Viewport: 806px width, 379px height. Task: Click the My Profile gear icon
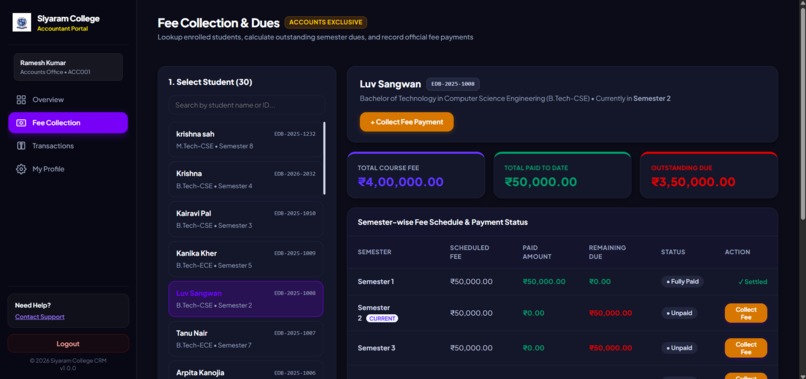21,169
